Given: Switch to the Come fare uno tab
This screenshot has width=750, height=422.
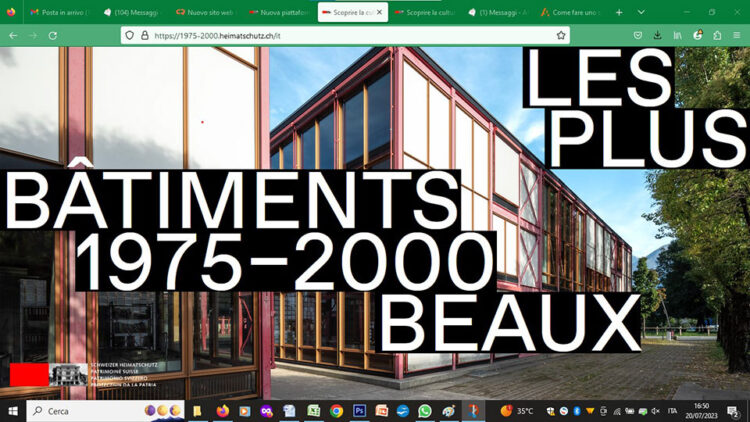Looking at the screenshot, I should coord(573,12).
